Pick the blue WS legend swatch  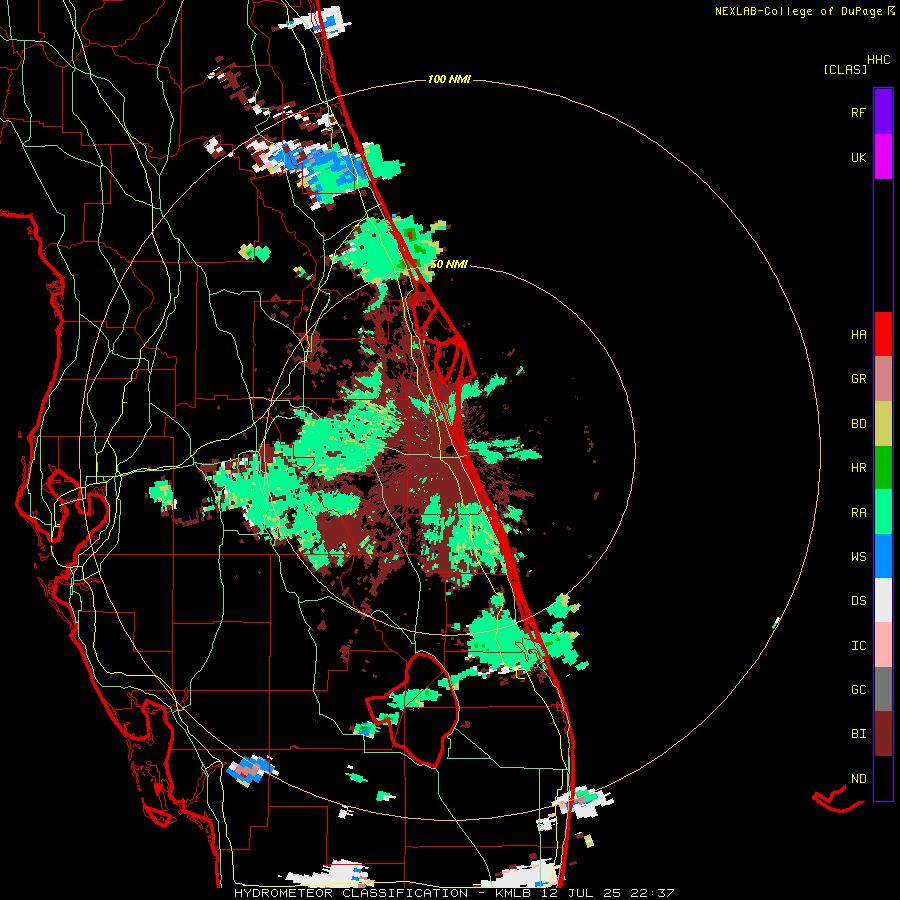[x=883, y=556]
